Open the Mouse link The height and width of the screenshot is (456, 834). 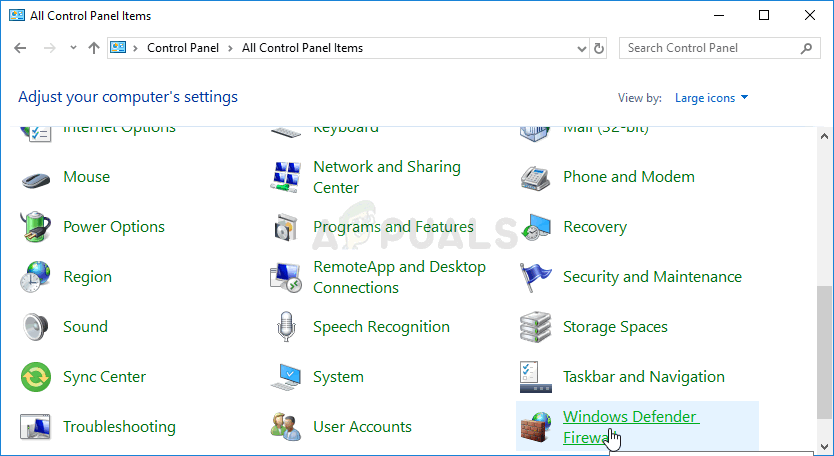(87, 177)
